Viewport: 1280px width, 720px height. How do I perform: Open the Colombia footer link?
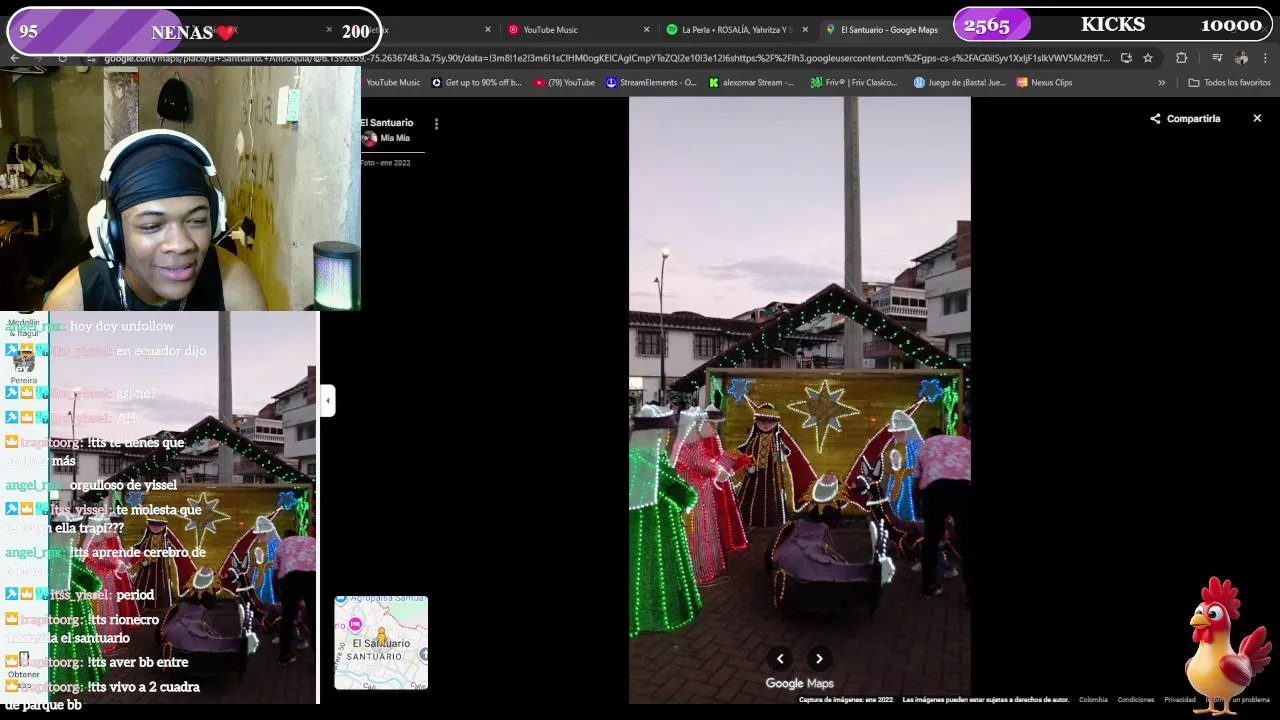[1093, 700]
